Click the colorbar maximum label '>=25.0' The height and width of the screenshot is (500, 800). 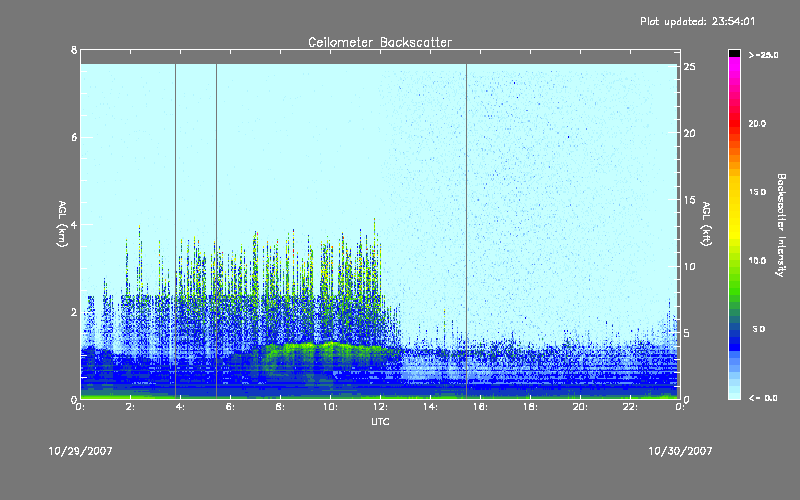[763, 55]
